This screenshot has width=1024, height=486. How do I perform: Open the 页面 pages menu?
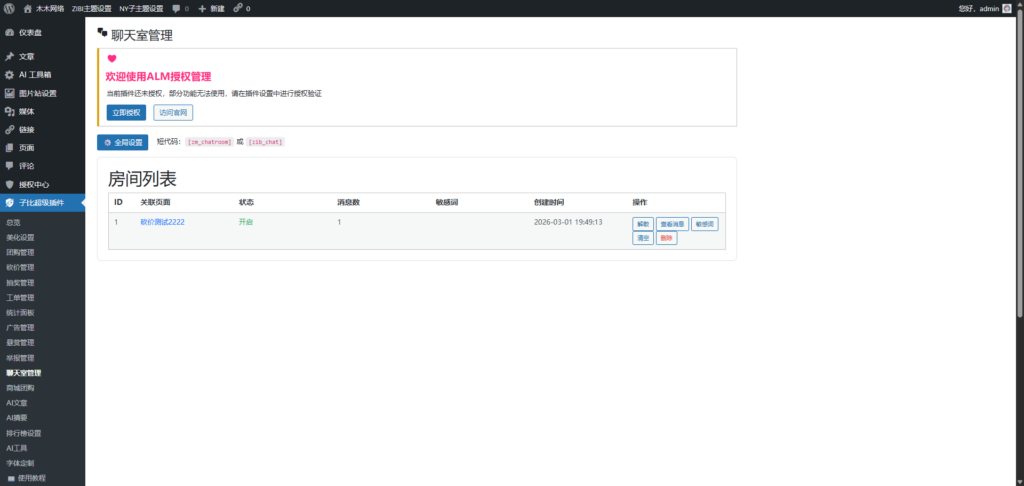27,147
